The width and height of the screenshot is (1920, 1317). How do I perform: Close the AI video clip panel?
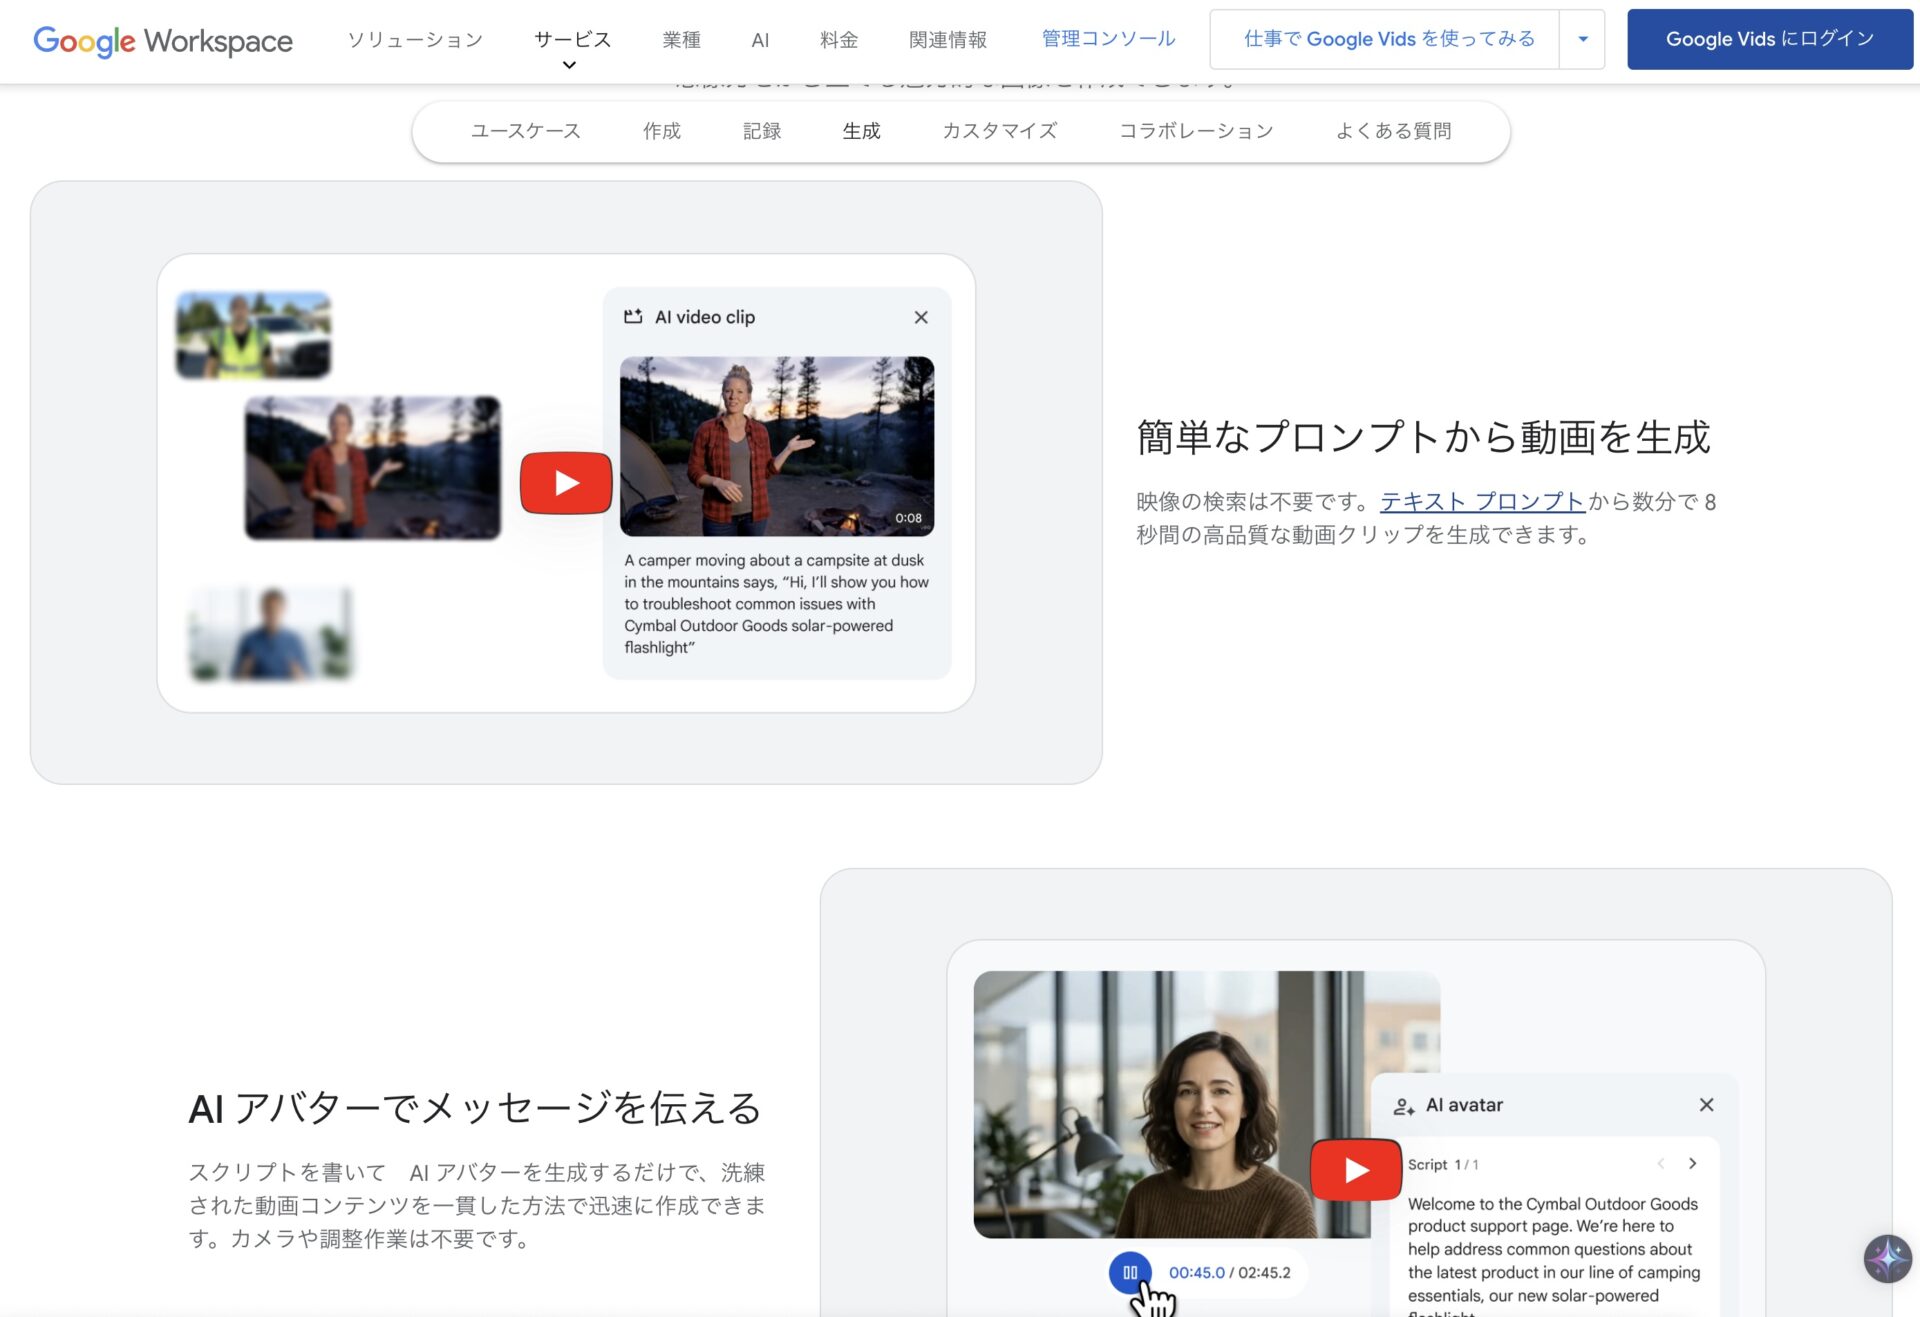921,317
